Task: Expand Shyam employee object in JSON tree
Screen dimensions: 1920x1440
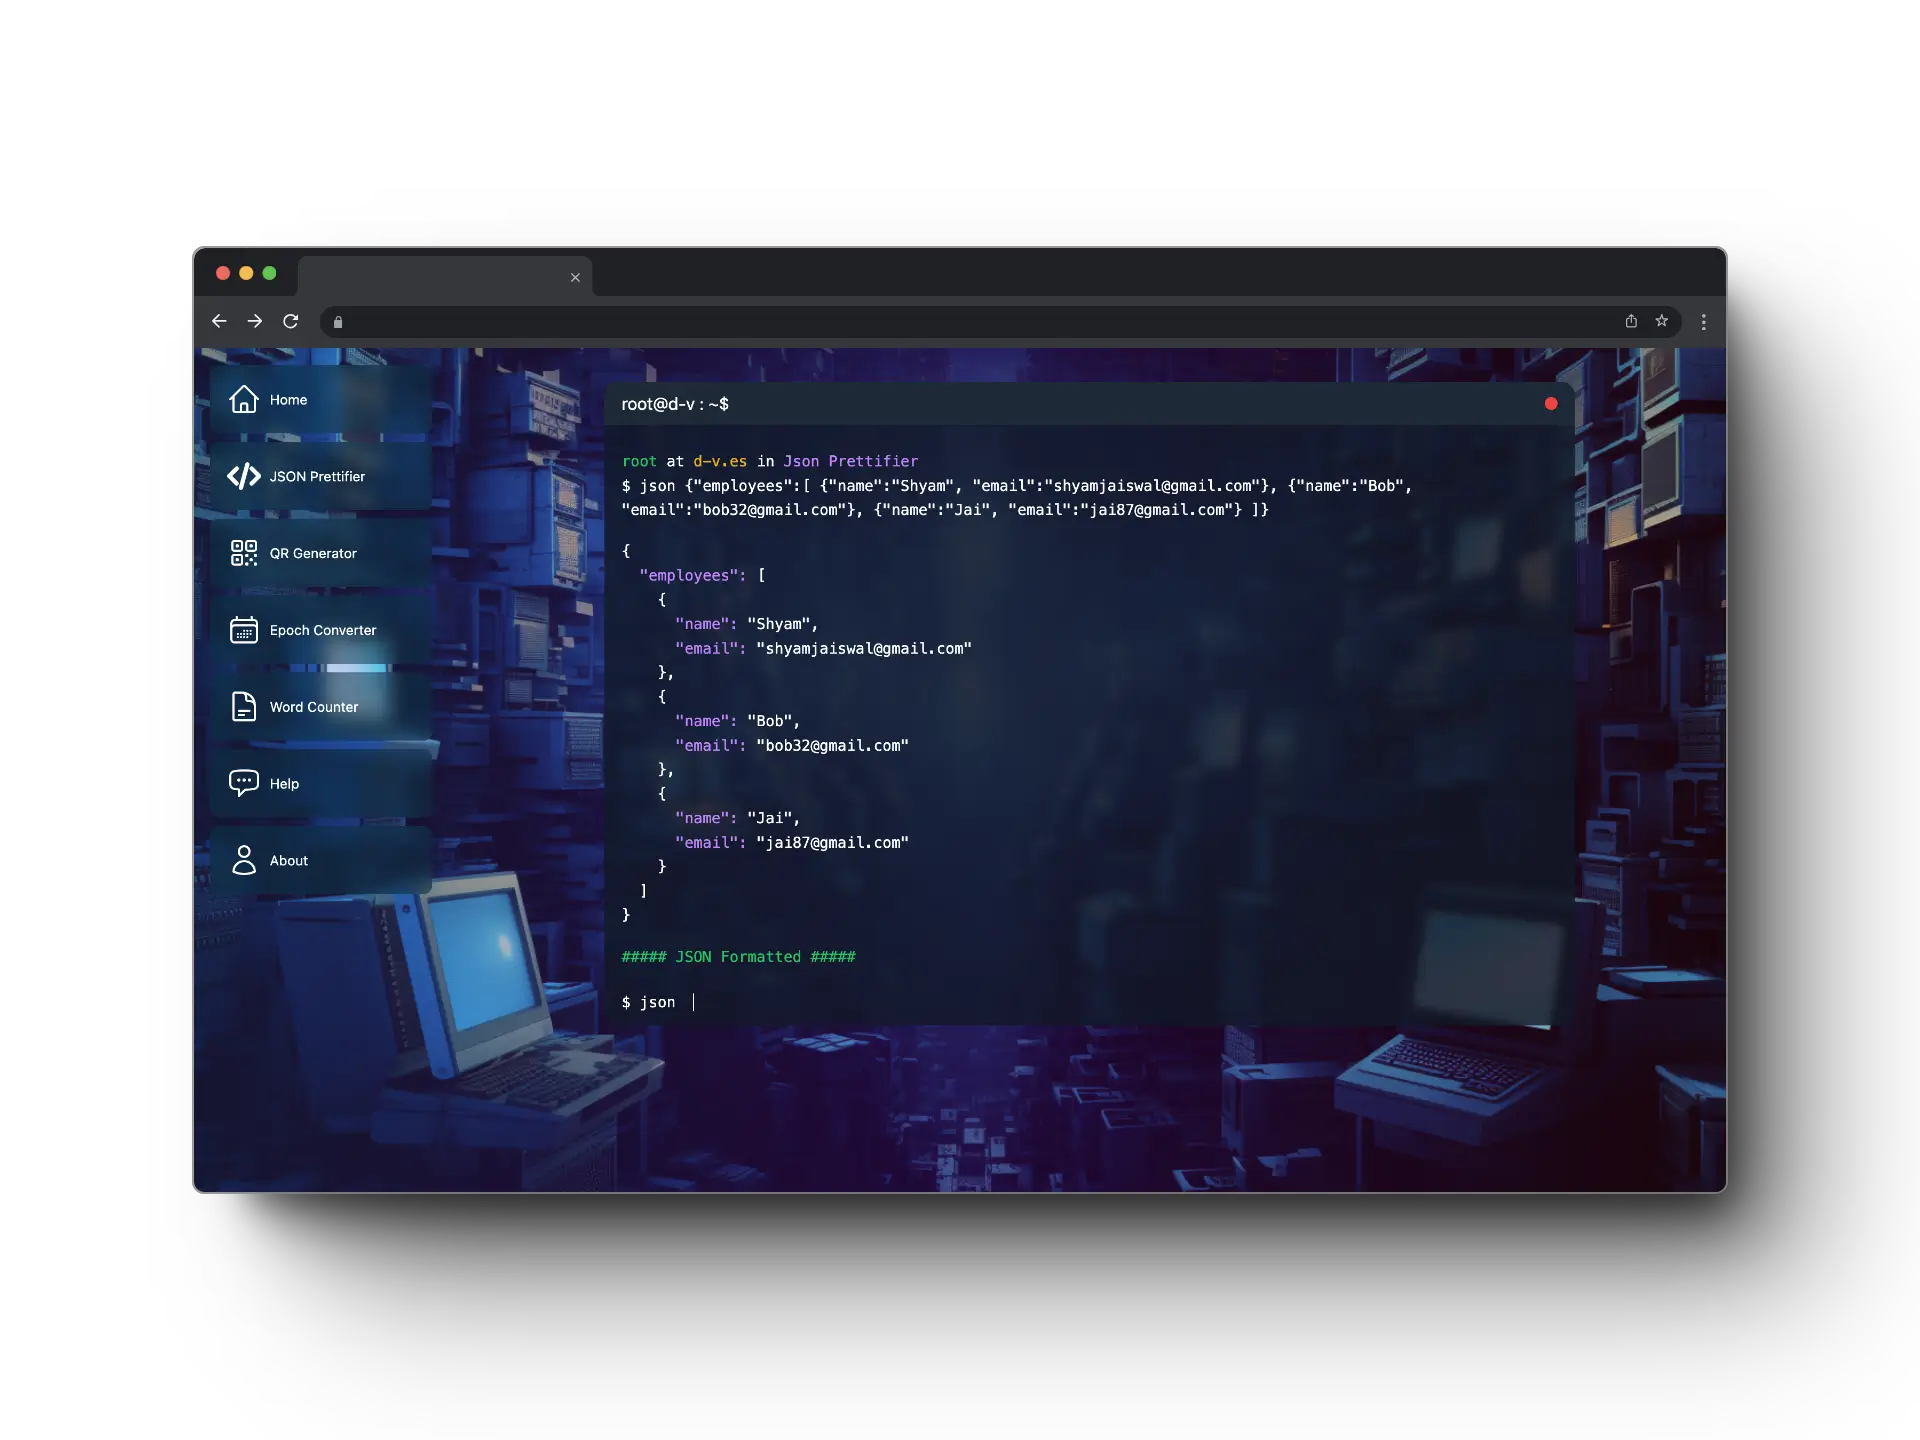Action: (661, 599)
